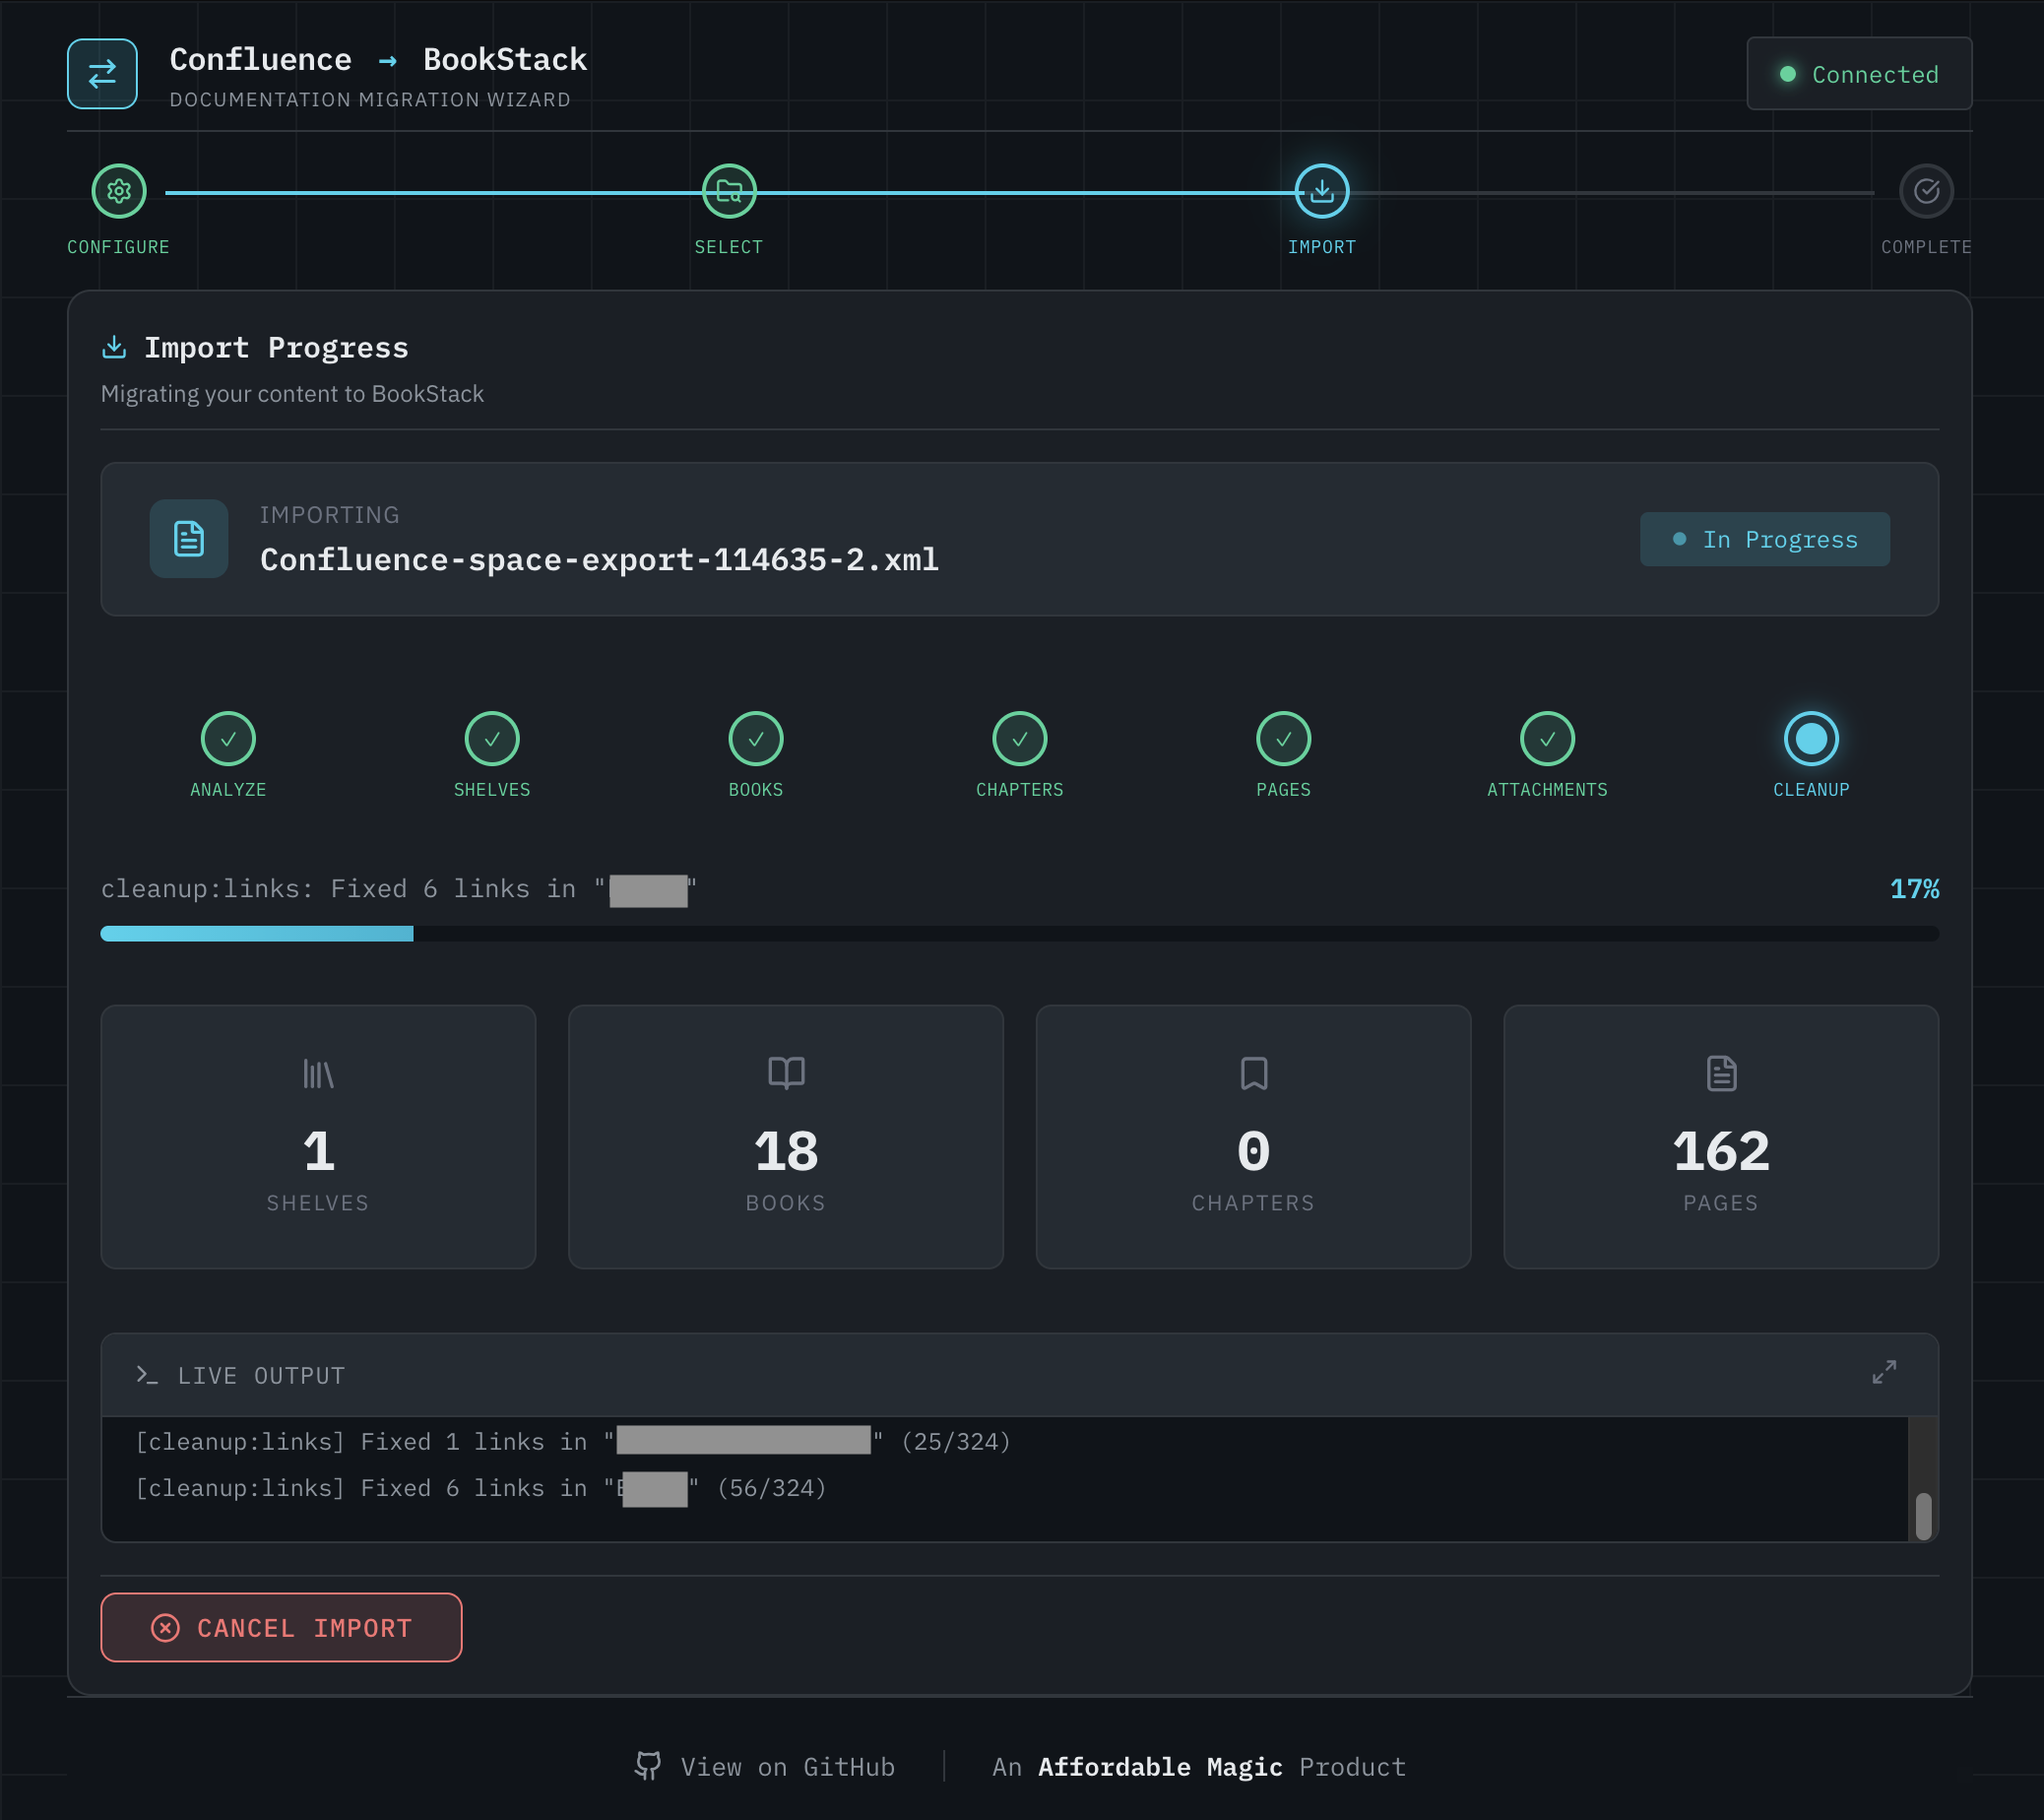Click the terminal prompt icon beside Live Output
This screenshot has height=1820, width=2044.
click(147, 1375)
